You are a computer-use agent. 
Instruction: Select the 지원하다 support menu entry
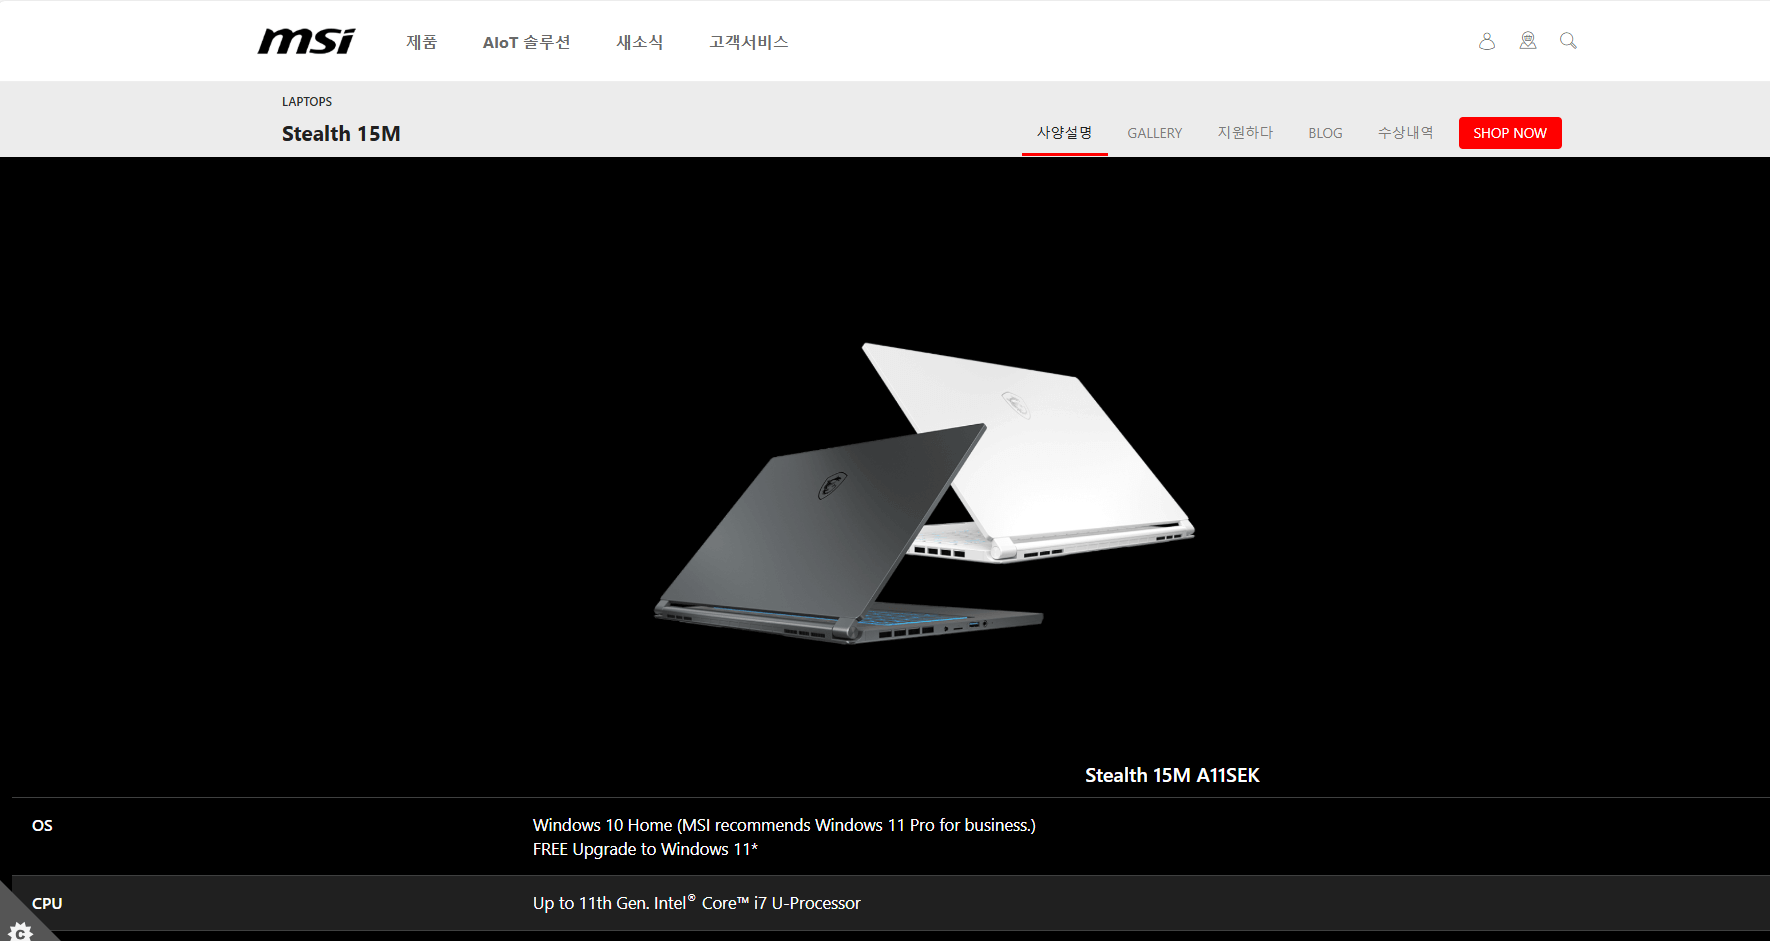pyautogui.click(x=1245, y=132)
